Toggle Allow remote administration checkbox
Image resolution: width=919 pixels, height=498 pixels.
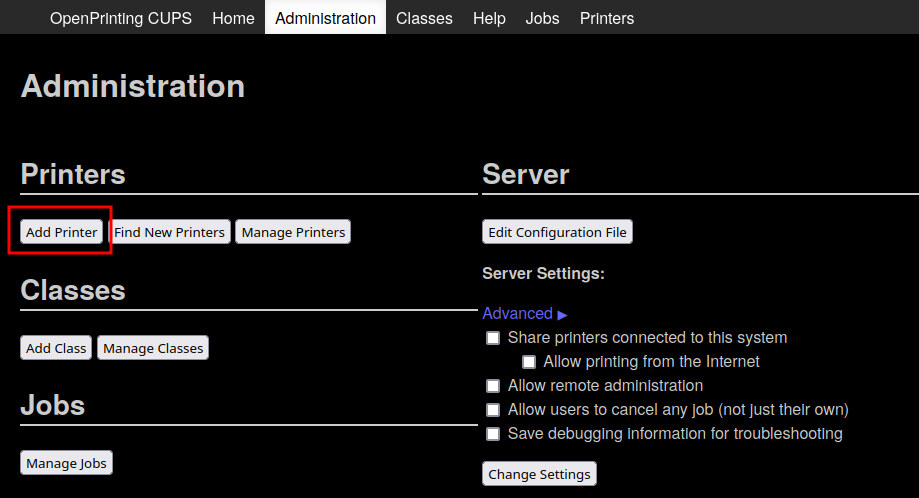[493, 386]
